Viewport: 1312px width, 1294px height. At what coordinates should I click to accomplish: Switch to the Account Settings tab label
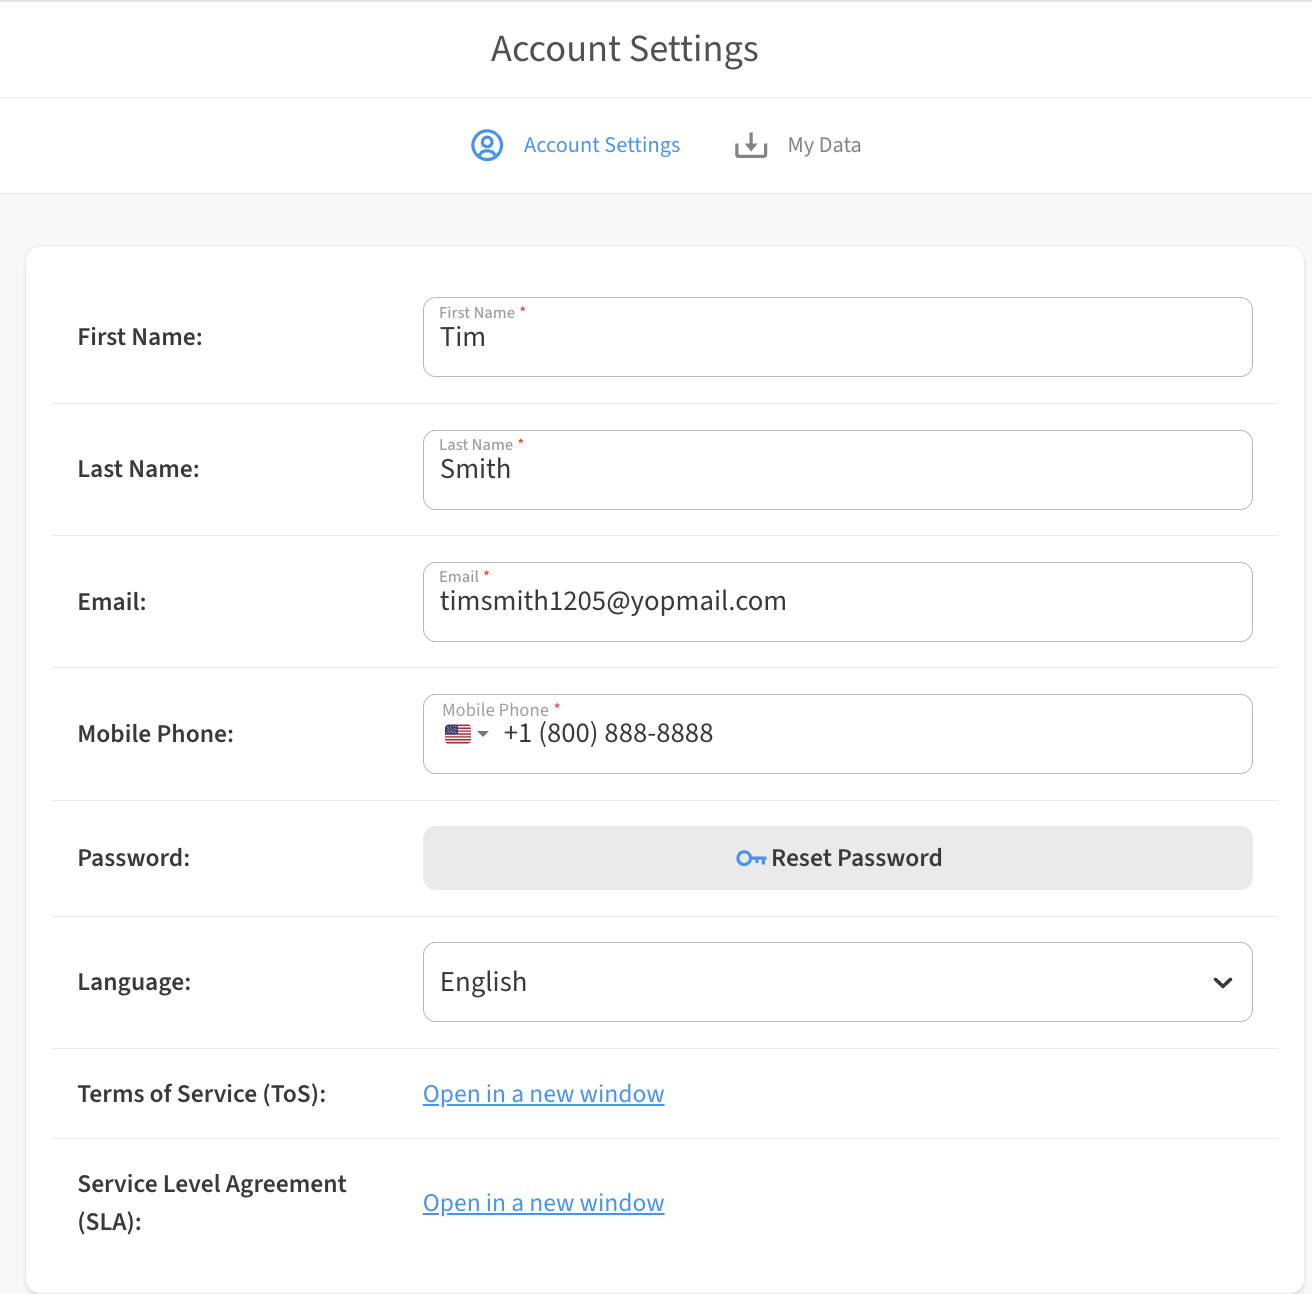tap(601, 145)
